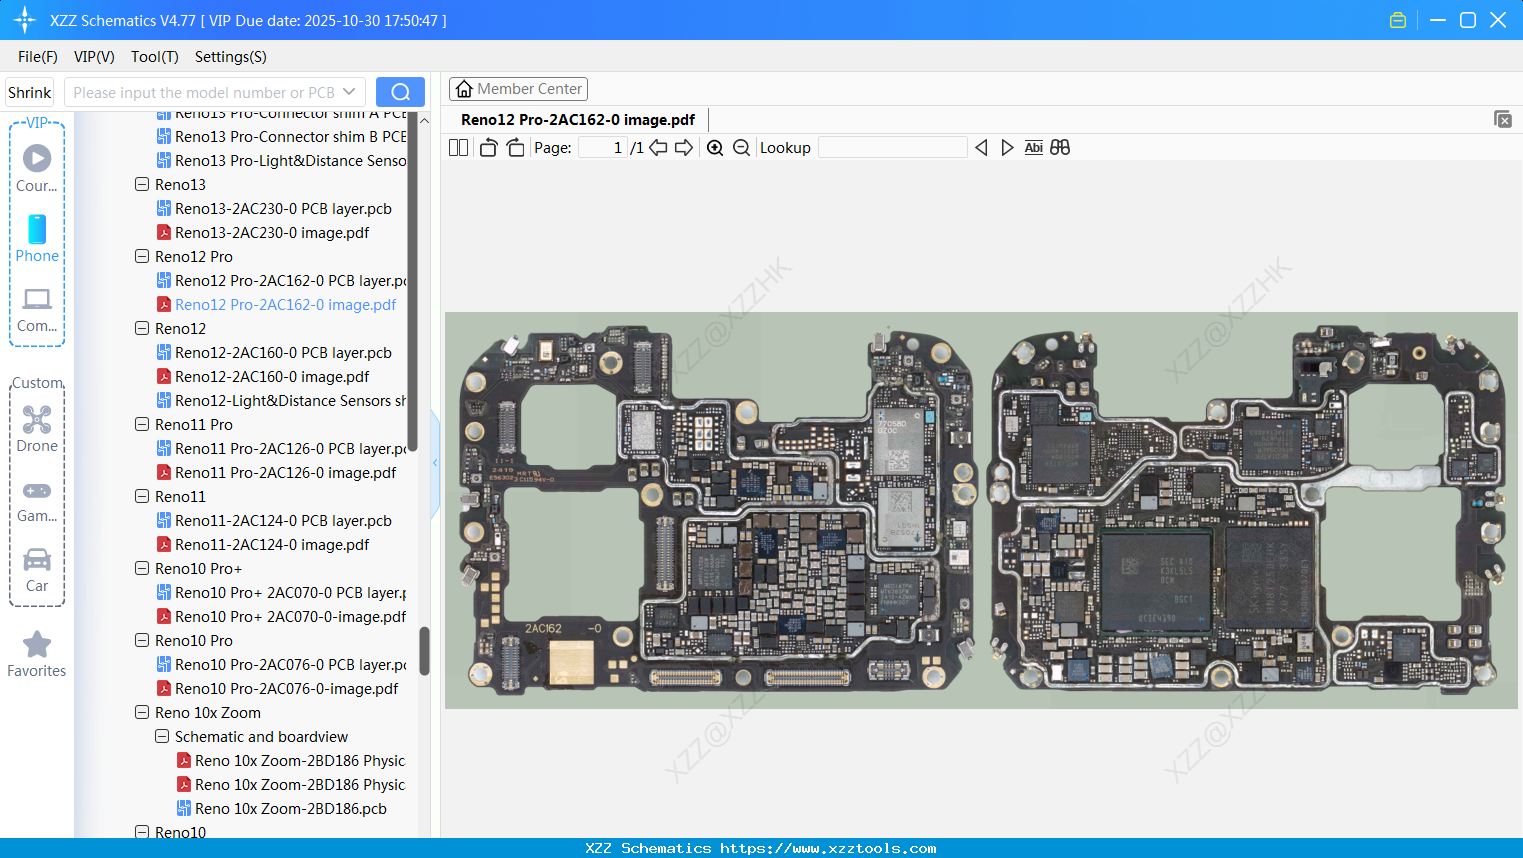
Task: Open the Drone category
Action: (x=37, y=428)
